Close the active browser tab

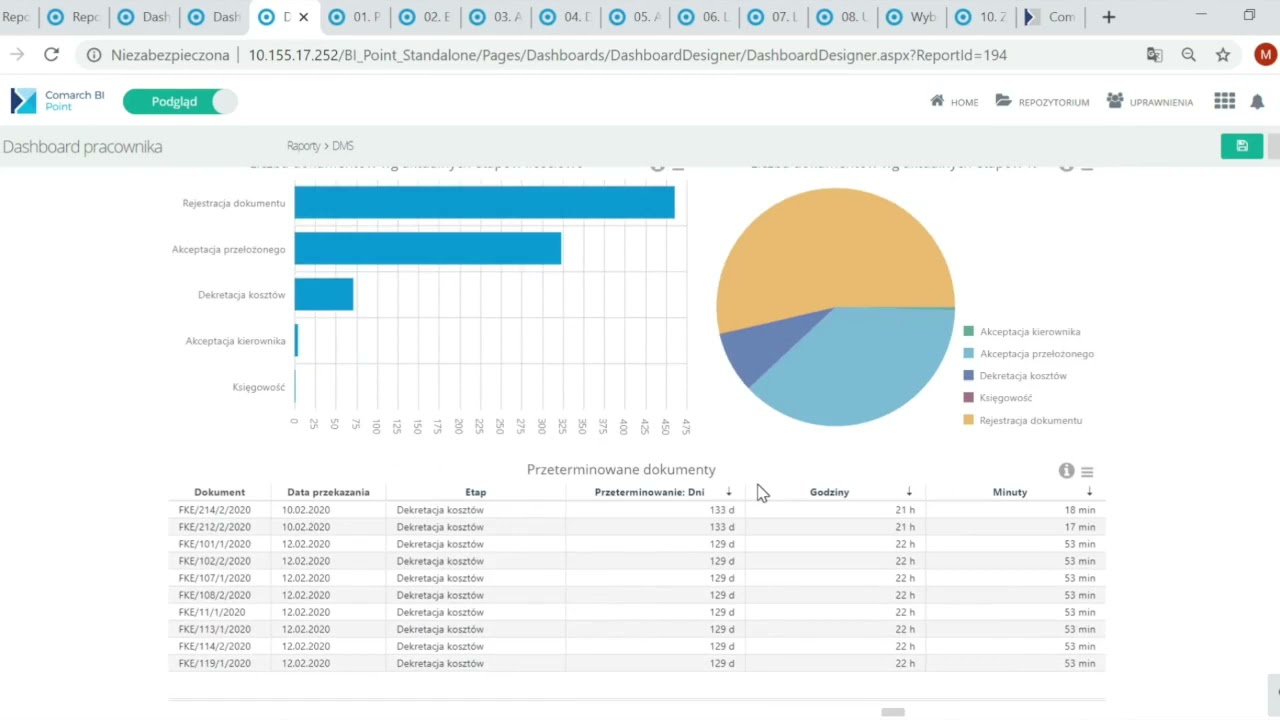coord(303,17)
